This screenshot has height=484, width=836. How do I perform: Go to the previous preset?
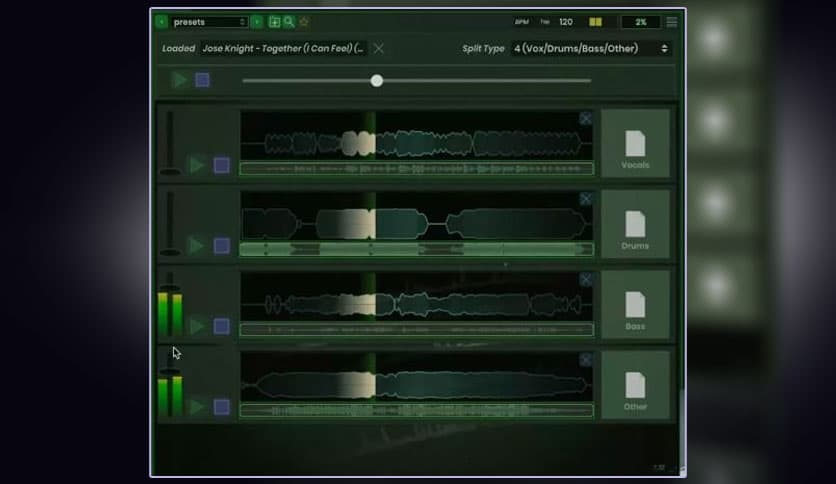tap(162, 22)
